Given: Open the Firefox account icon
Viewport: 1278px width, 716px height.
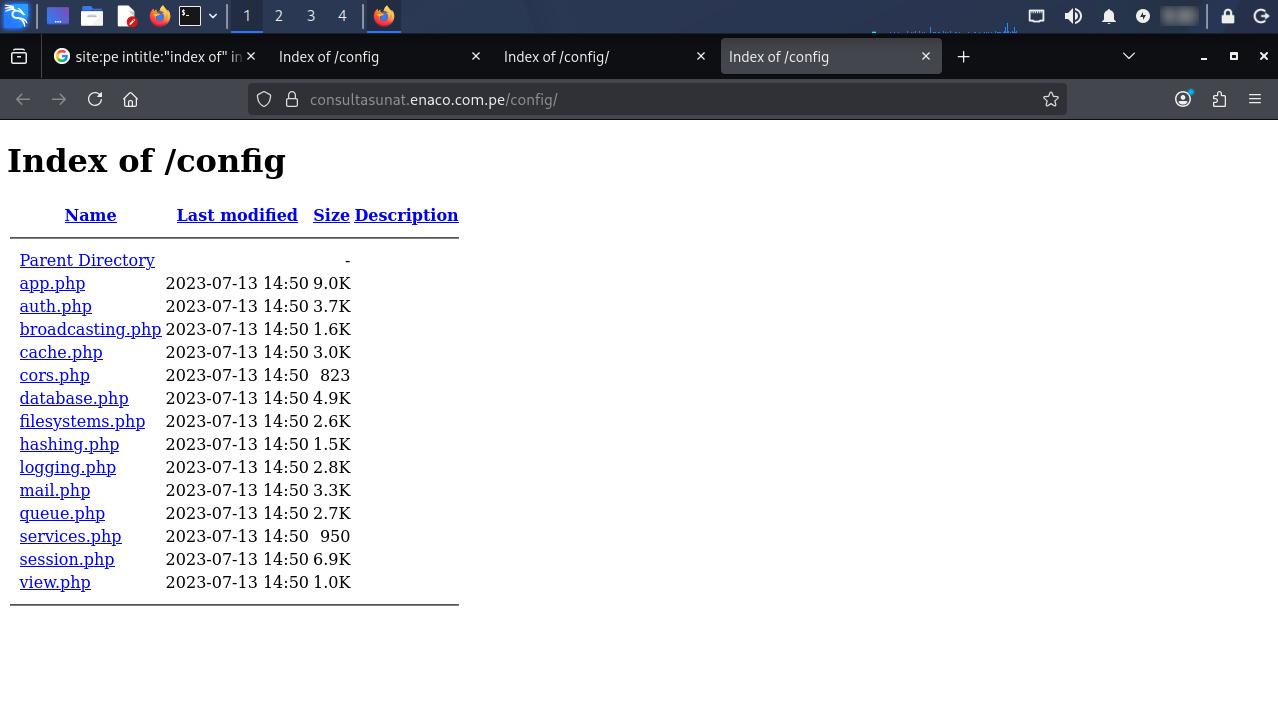Looking at the screenshot, I should point(1183,99).
